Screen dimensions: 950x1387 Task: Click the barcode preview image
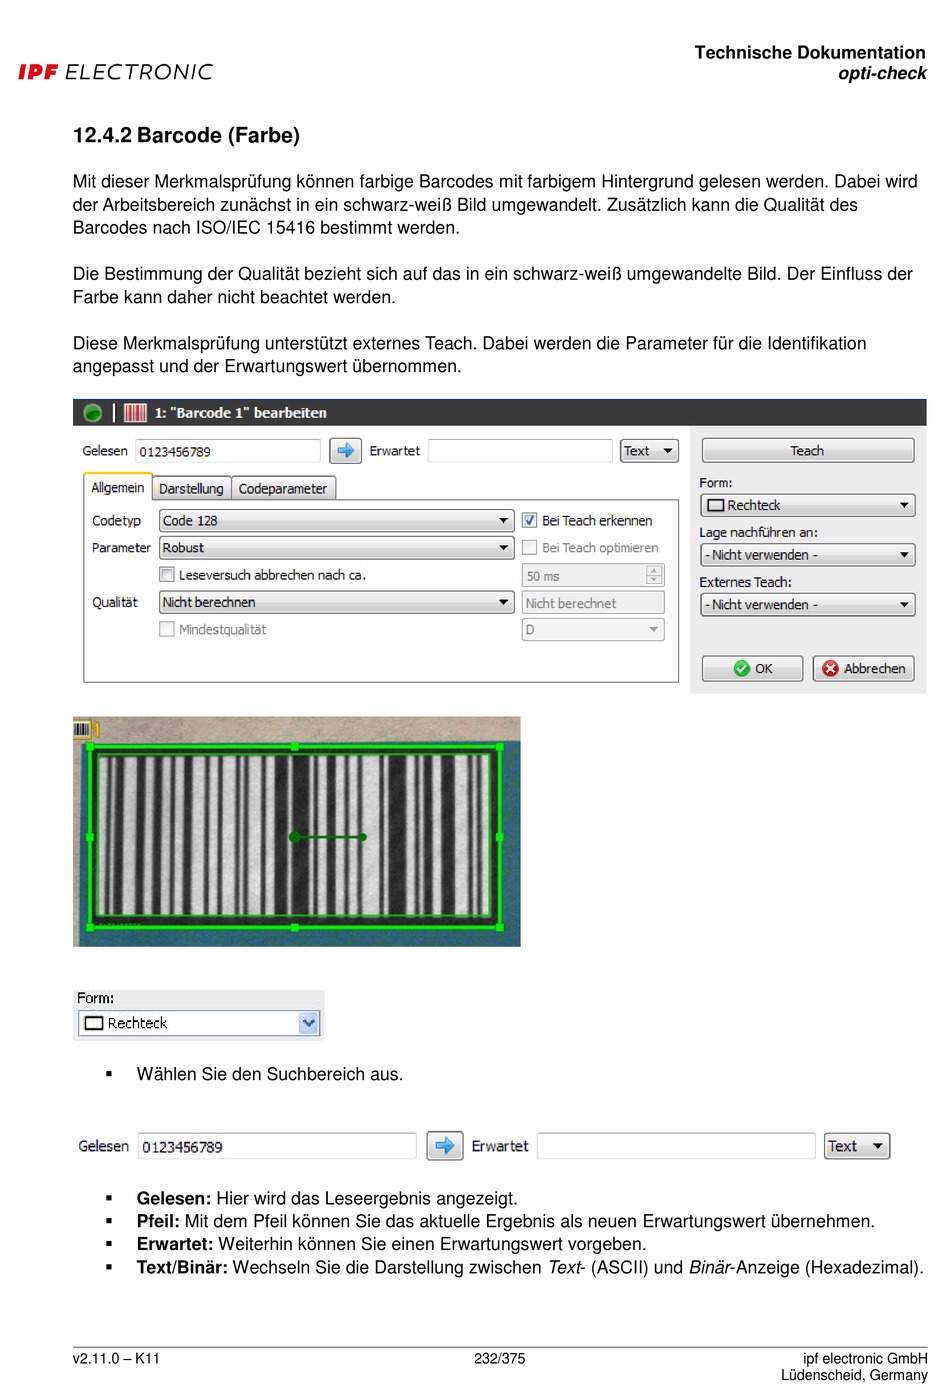pos(296,831)
